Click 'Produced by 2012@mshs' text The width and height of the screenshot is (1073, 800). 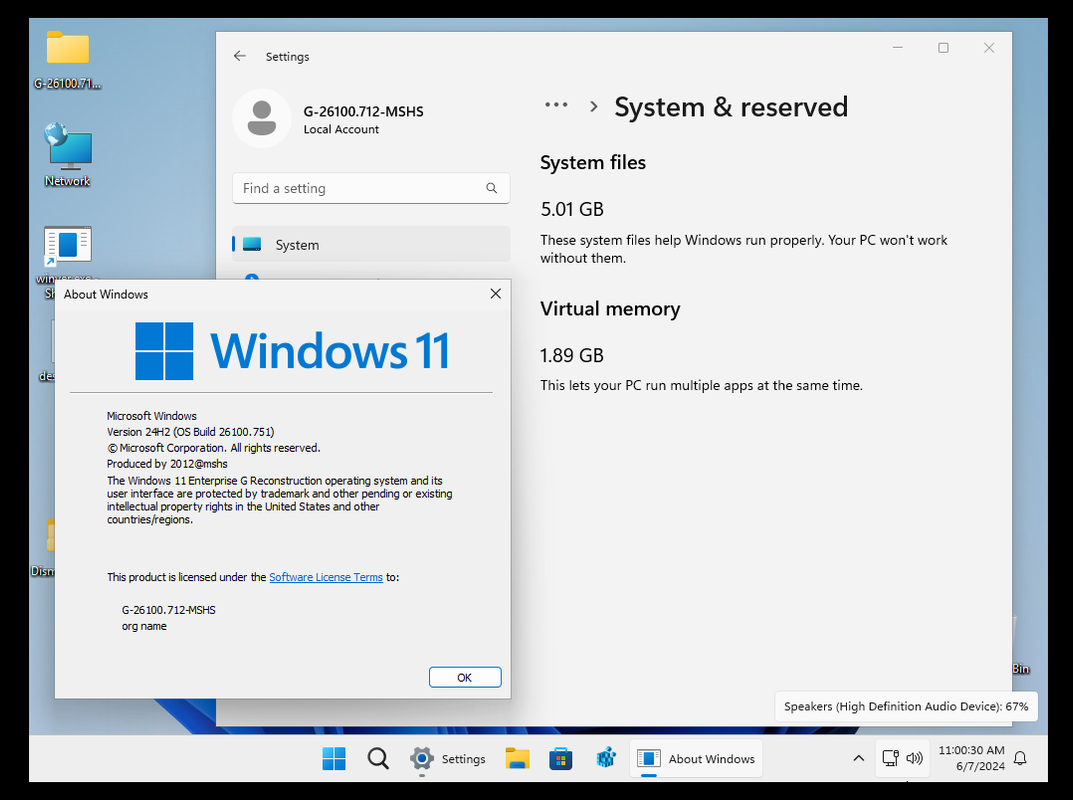(167, 464)
